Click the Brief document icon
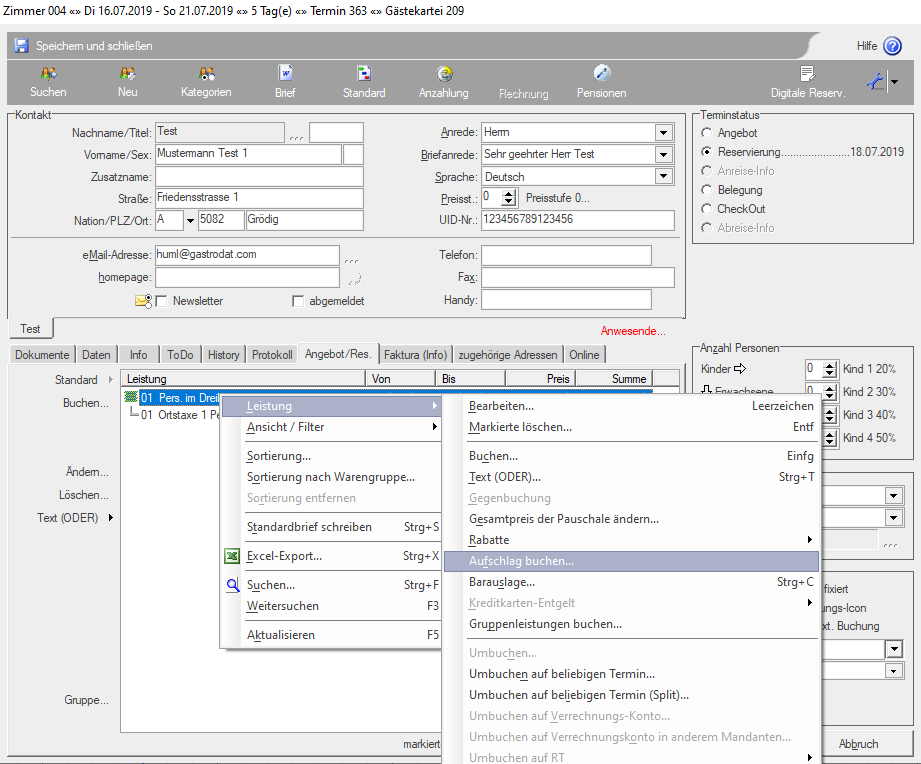 285,74
